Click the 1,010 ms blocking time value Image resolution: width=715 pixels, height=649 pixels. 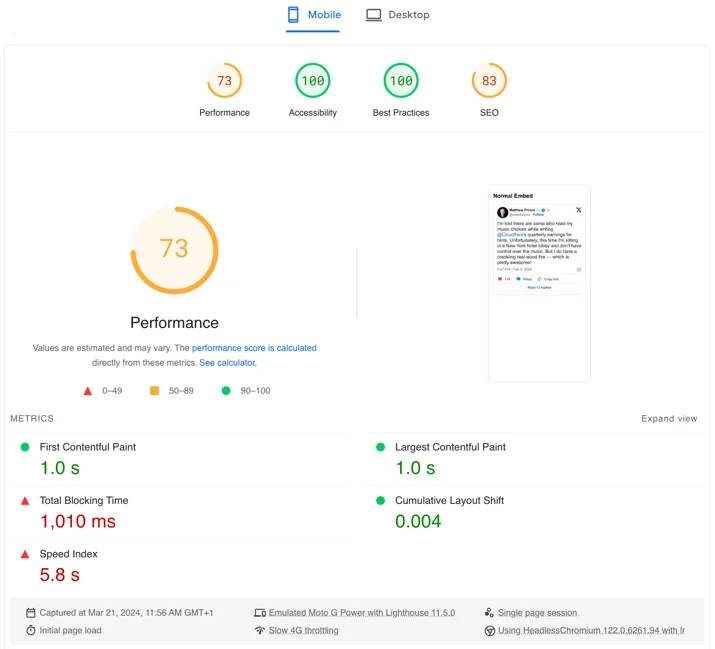(x=78, y=521)
